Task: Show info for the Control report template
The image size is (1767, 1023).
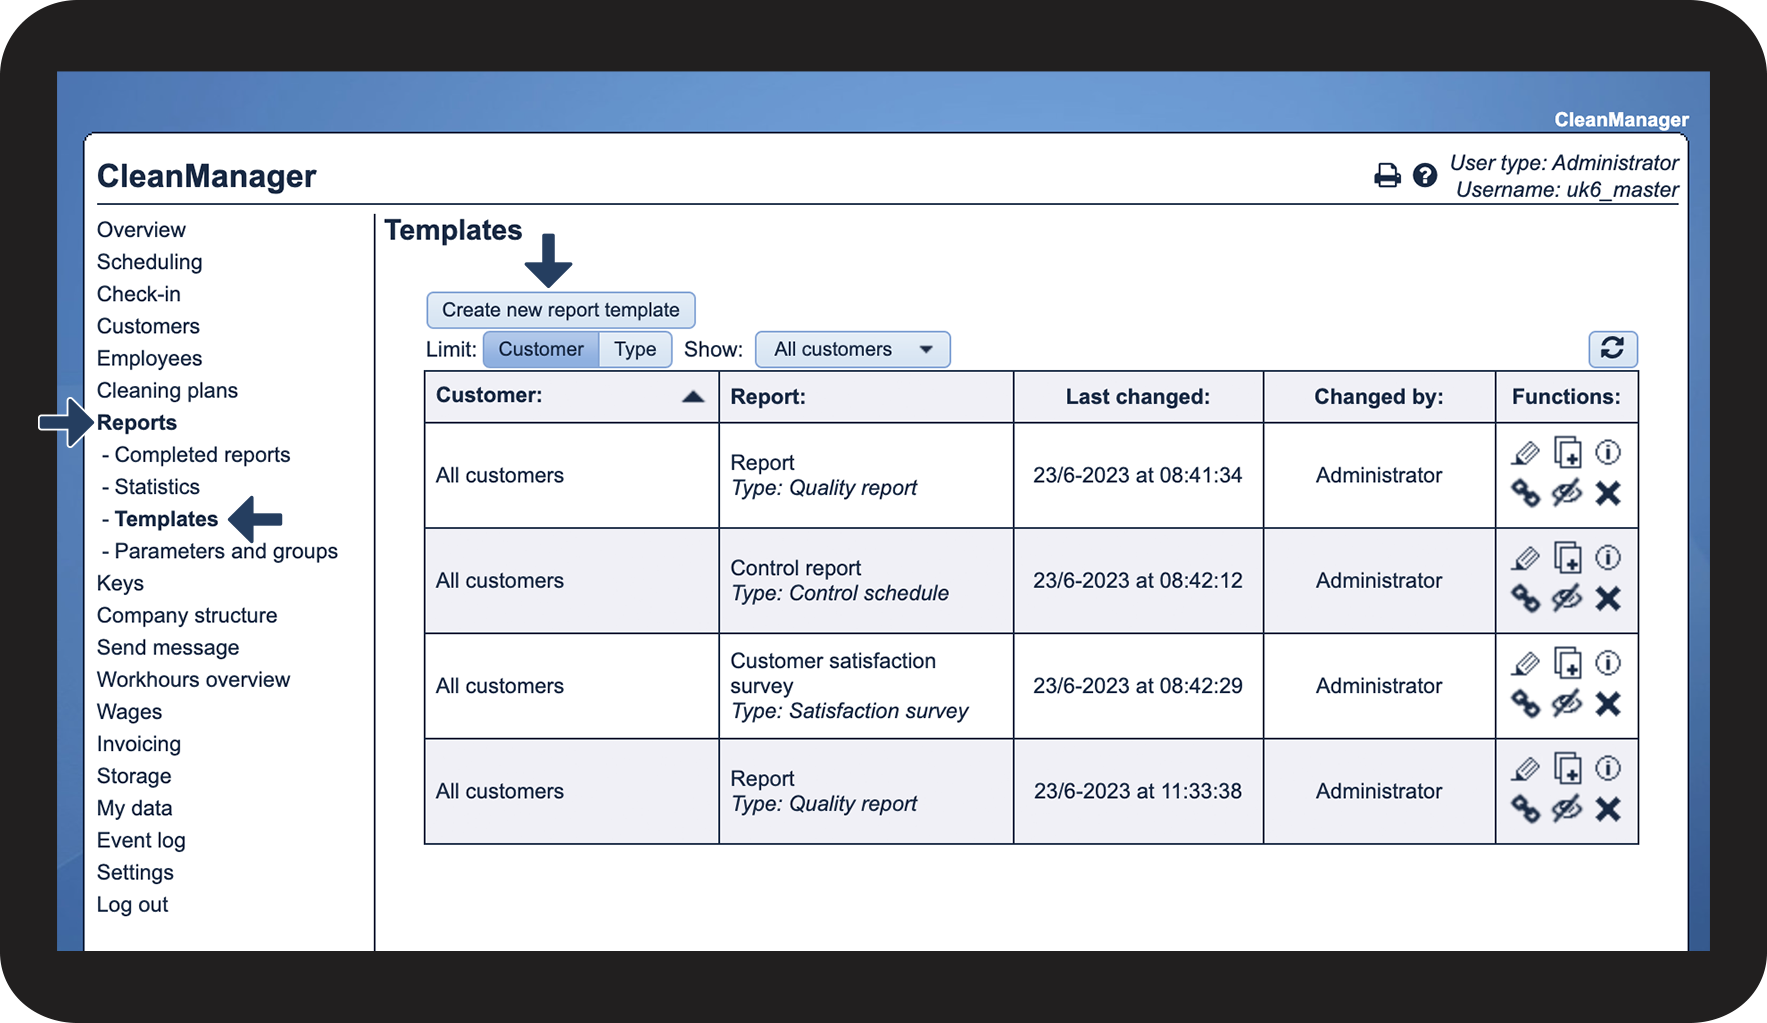Action: pyautogui.click(x=1608, y=558)
